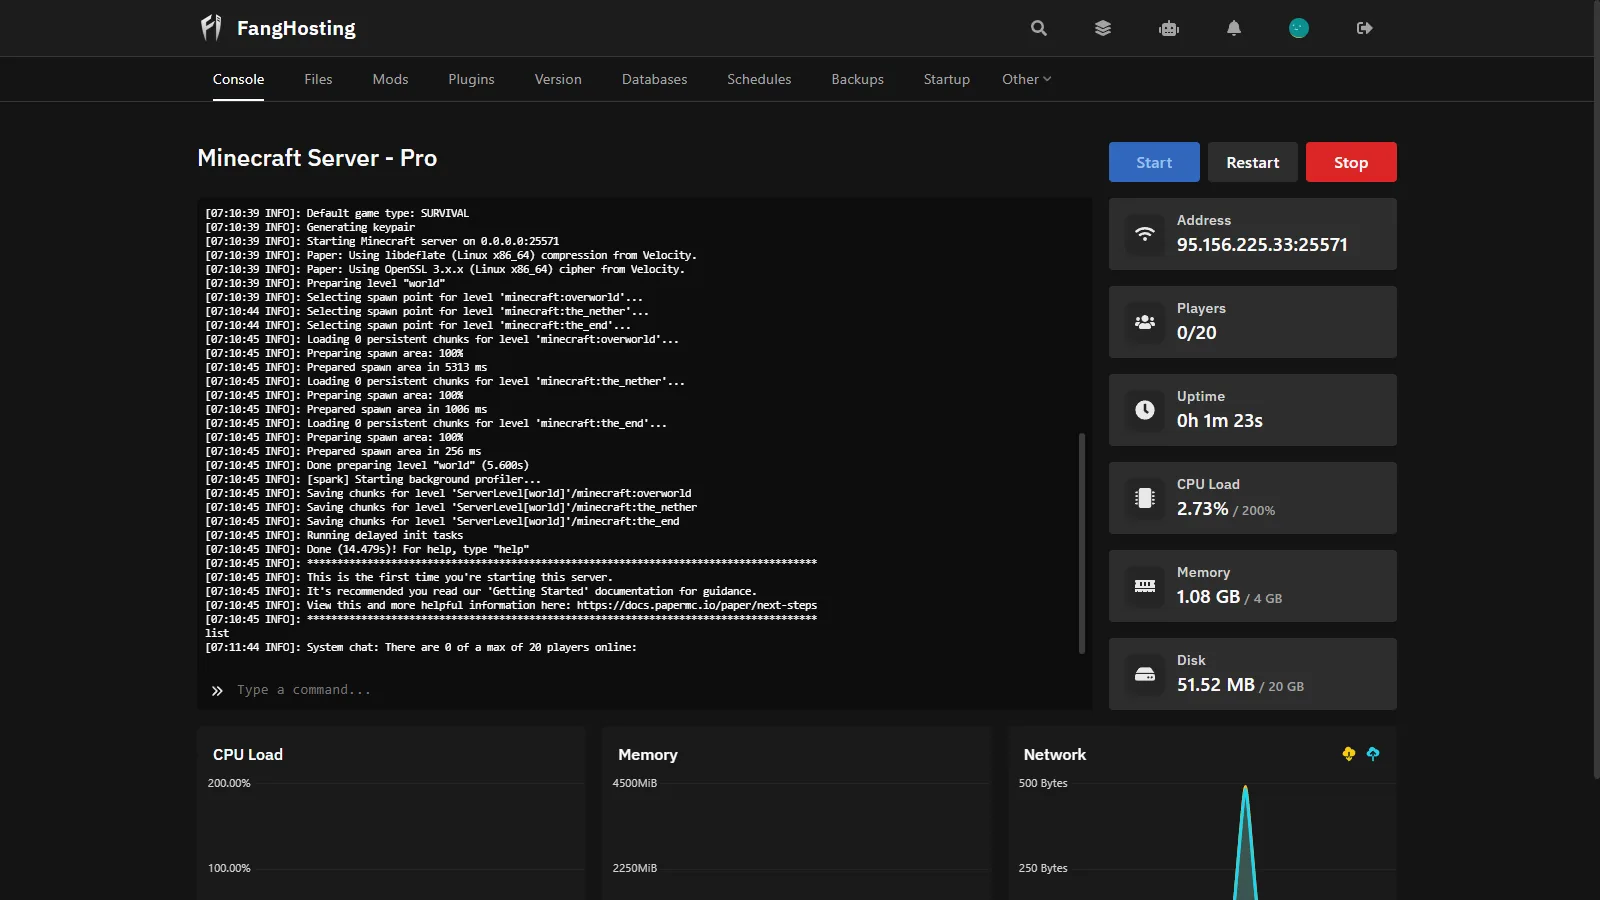Click the console prompt chevrons icon

tap(217, 690)
